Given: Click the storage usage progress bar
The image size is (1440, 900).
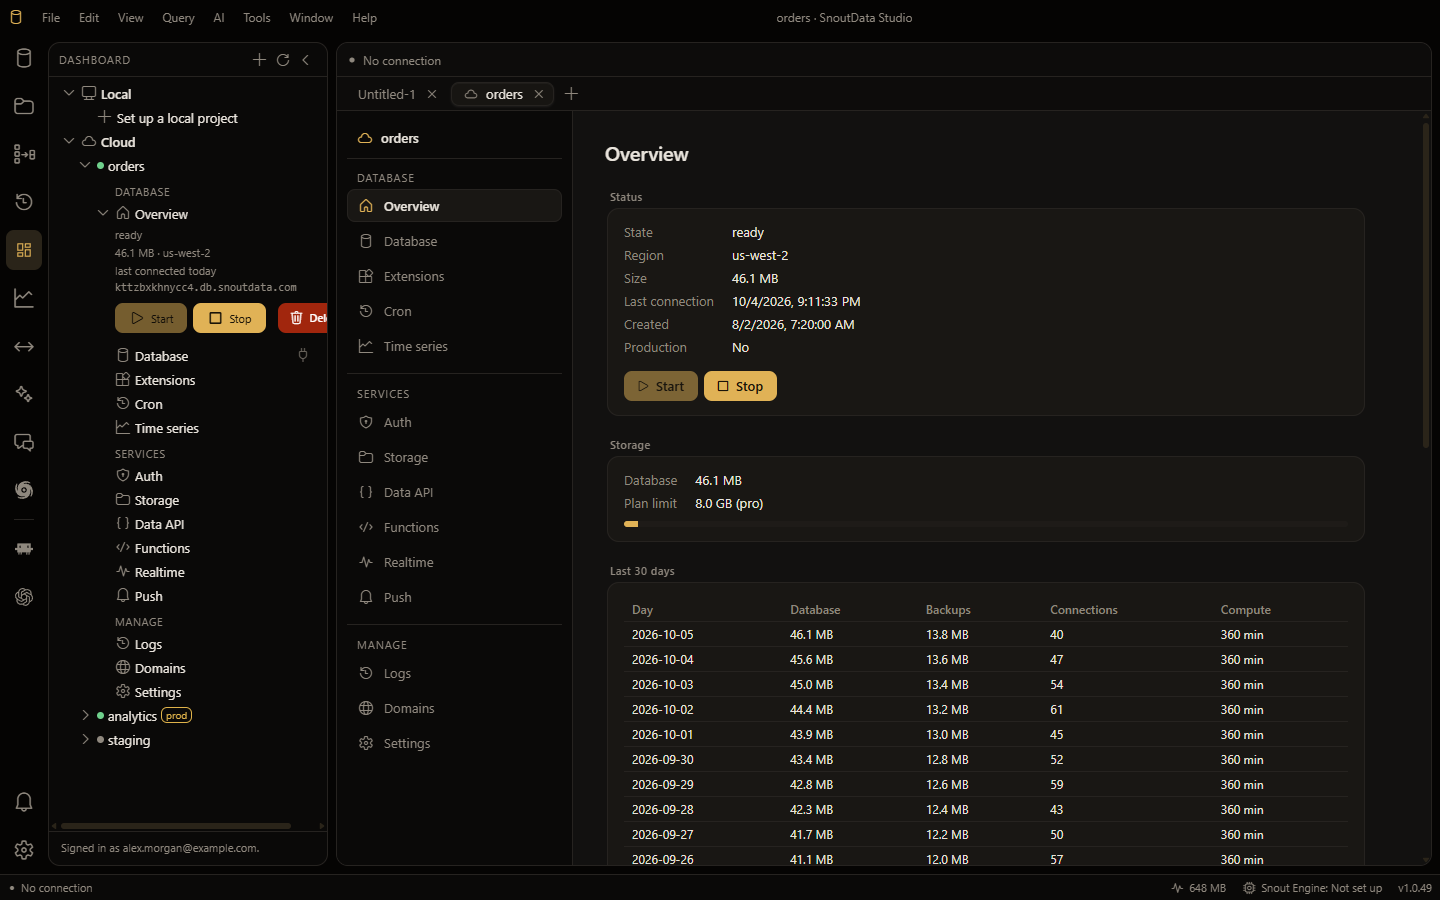Looking at the screenshot, I should pyautogui.click(x=986, y=524).
